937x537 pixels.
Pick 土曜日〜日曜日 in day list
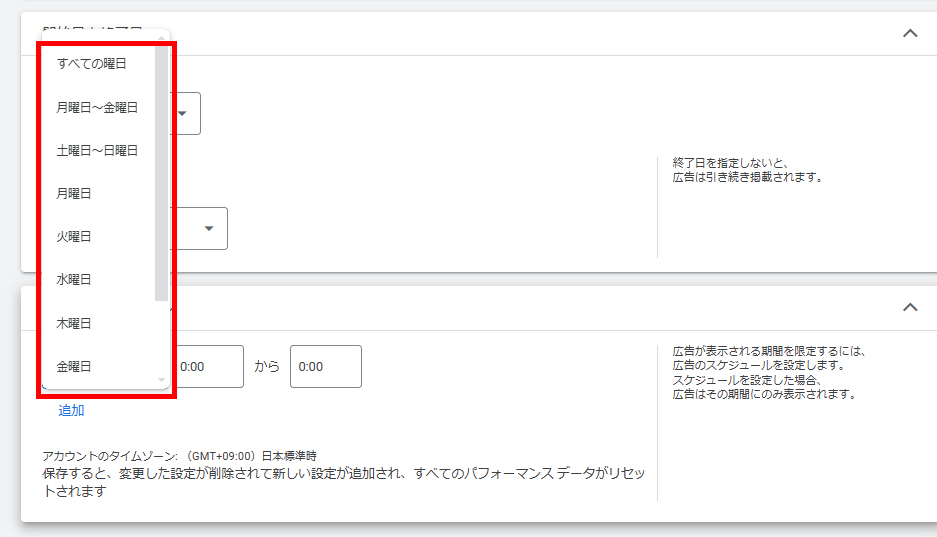(x=97, y=150)
